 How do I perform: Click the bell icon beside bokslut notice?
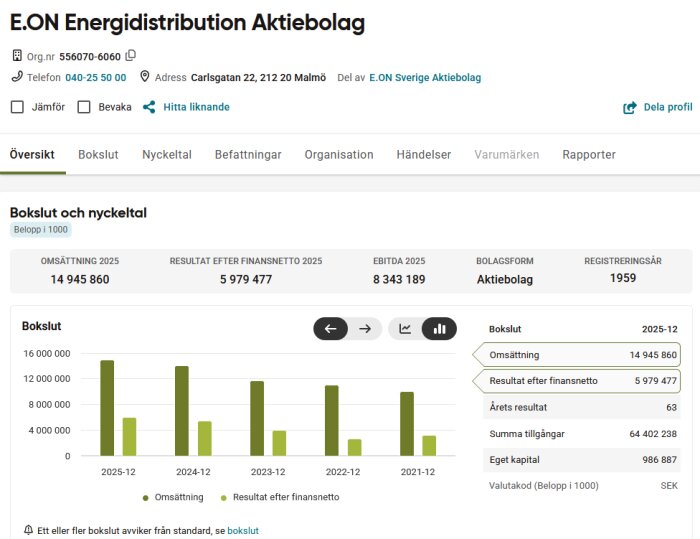point(28,530)
